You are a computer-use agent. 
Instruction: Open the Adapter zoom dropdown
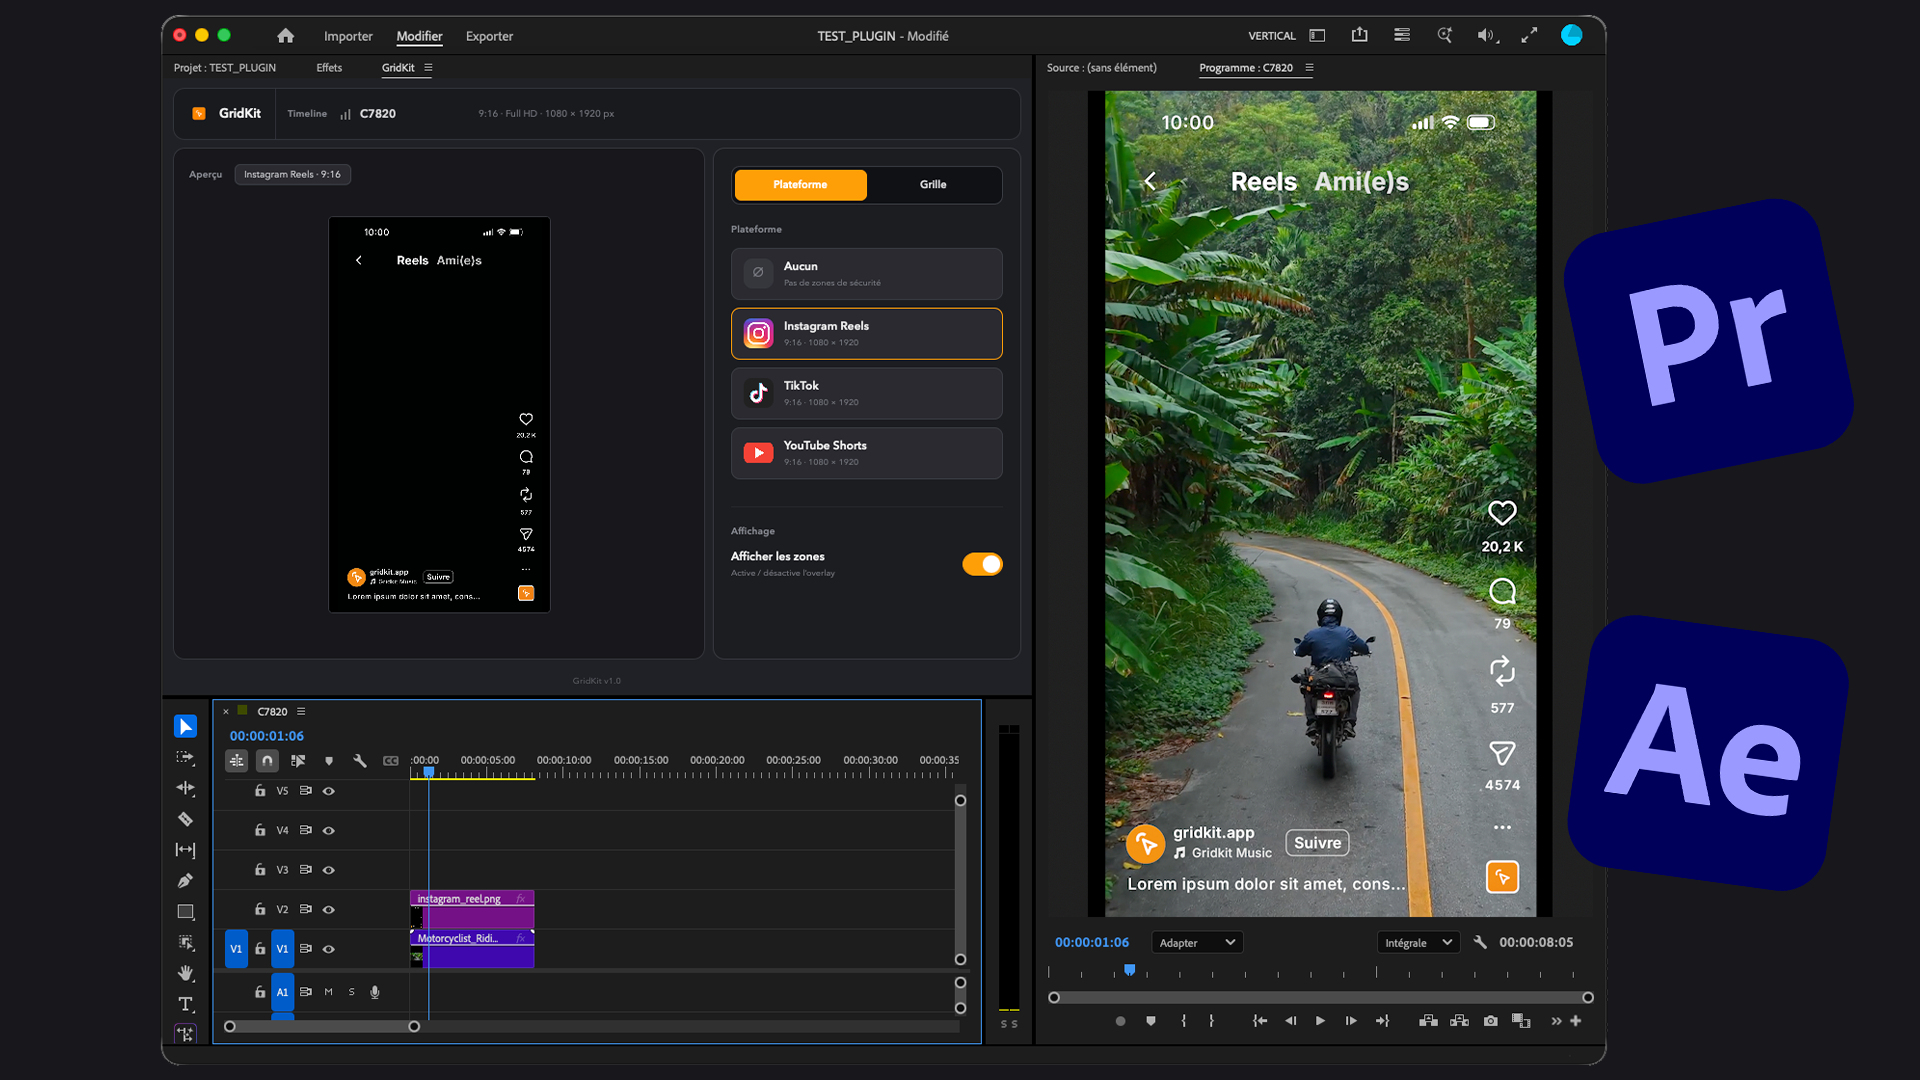tap(1197, 942)
